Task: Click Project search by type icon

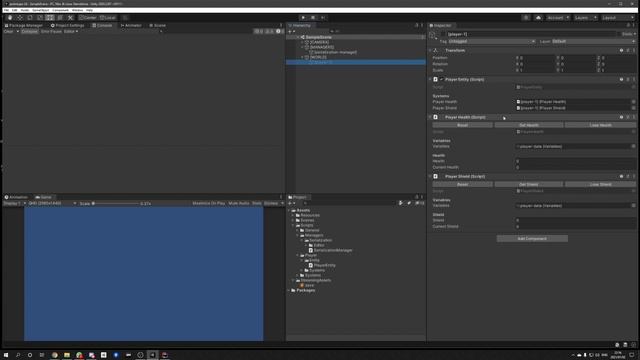Action: [x=401, y=203]
